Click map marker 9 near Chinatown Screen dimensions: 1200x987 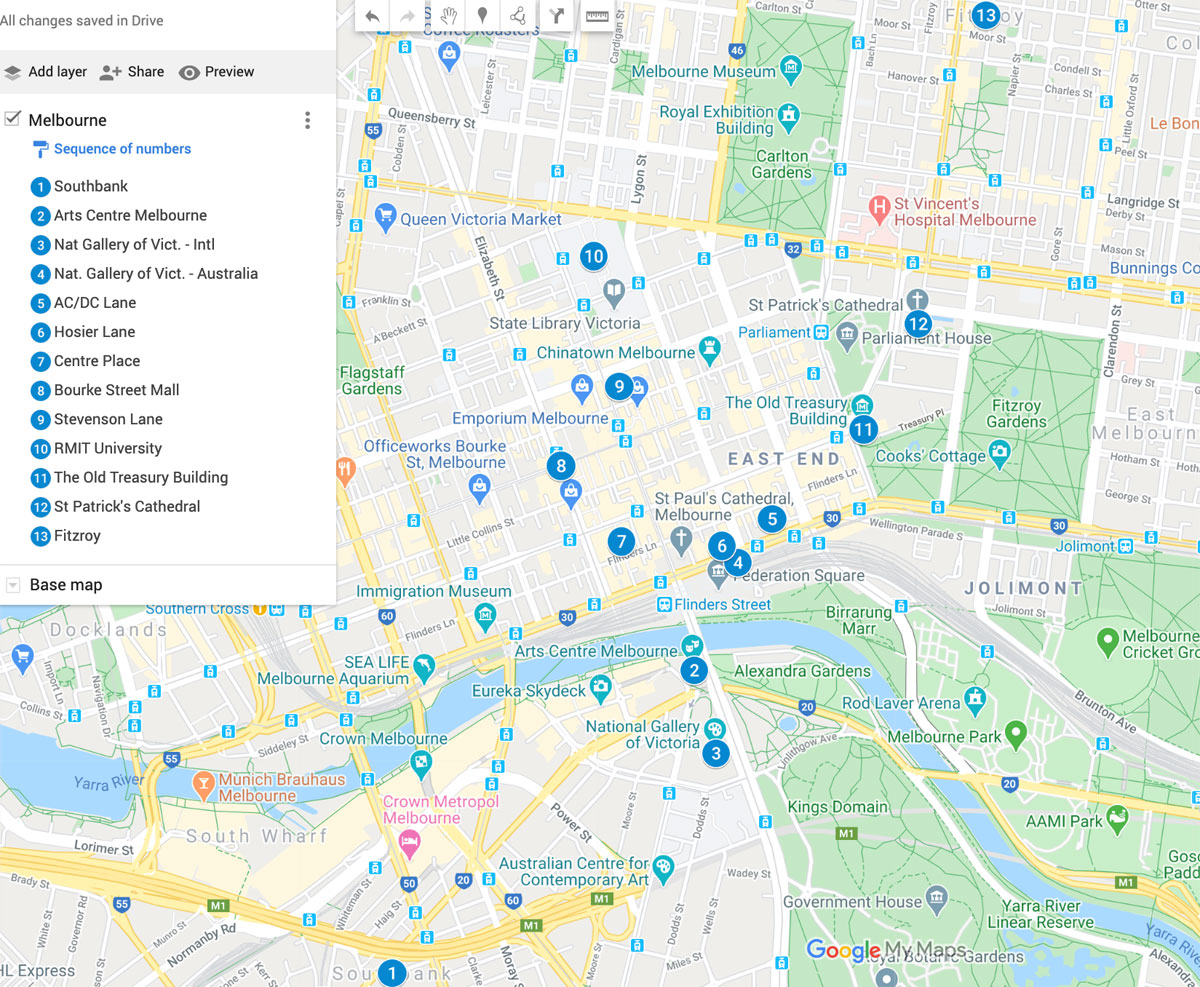point(619,385)
